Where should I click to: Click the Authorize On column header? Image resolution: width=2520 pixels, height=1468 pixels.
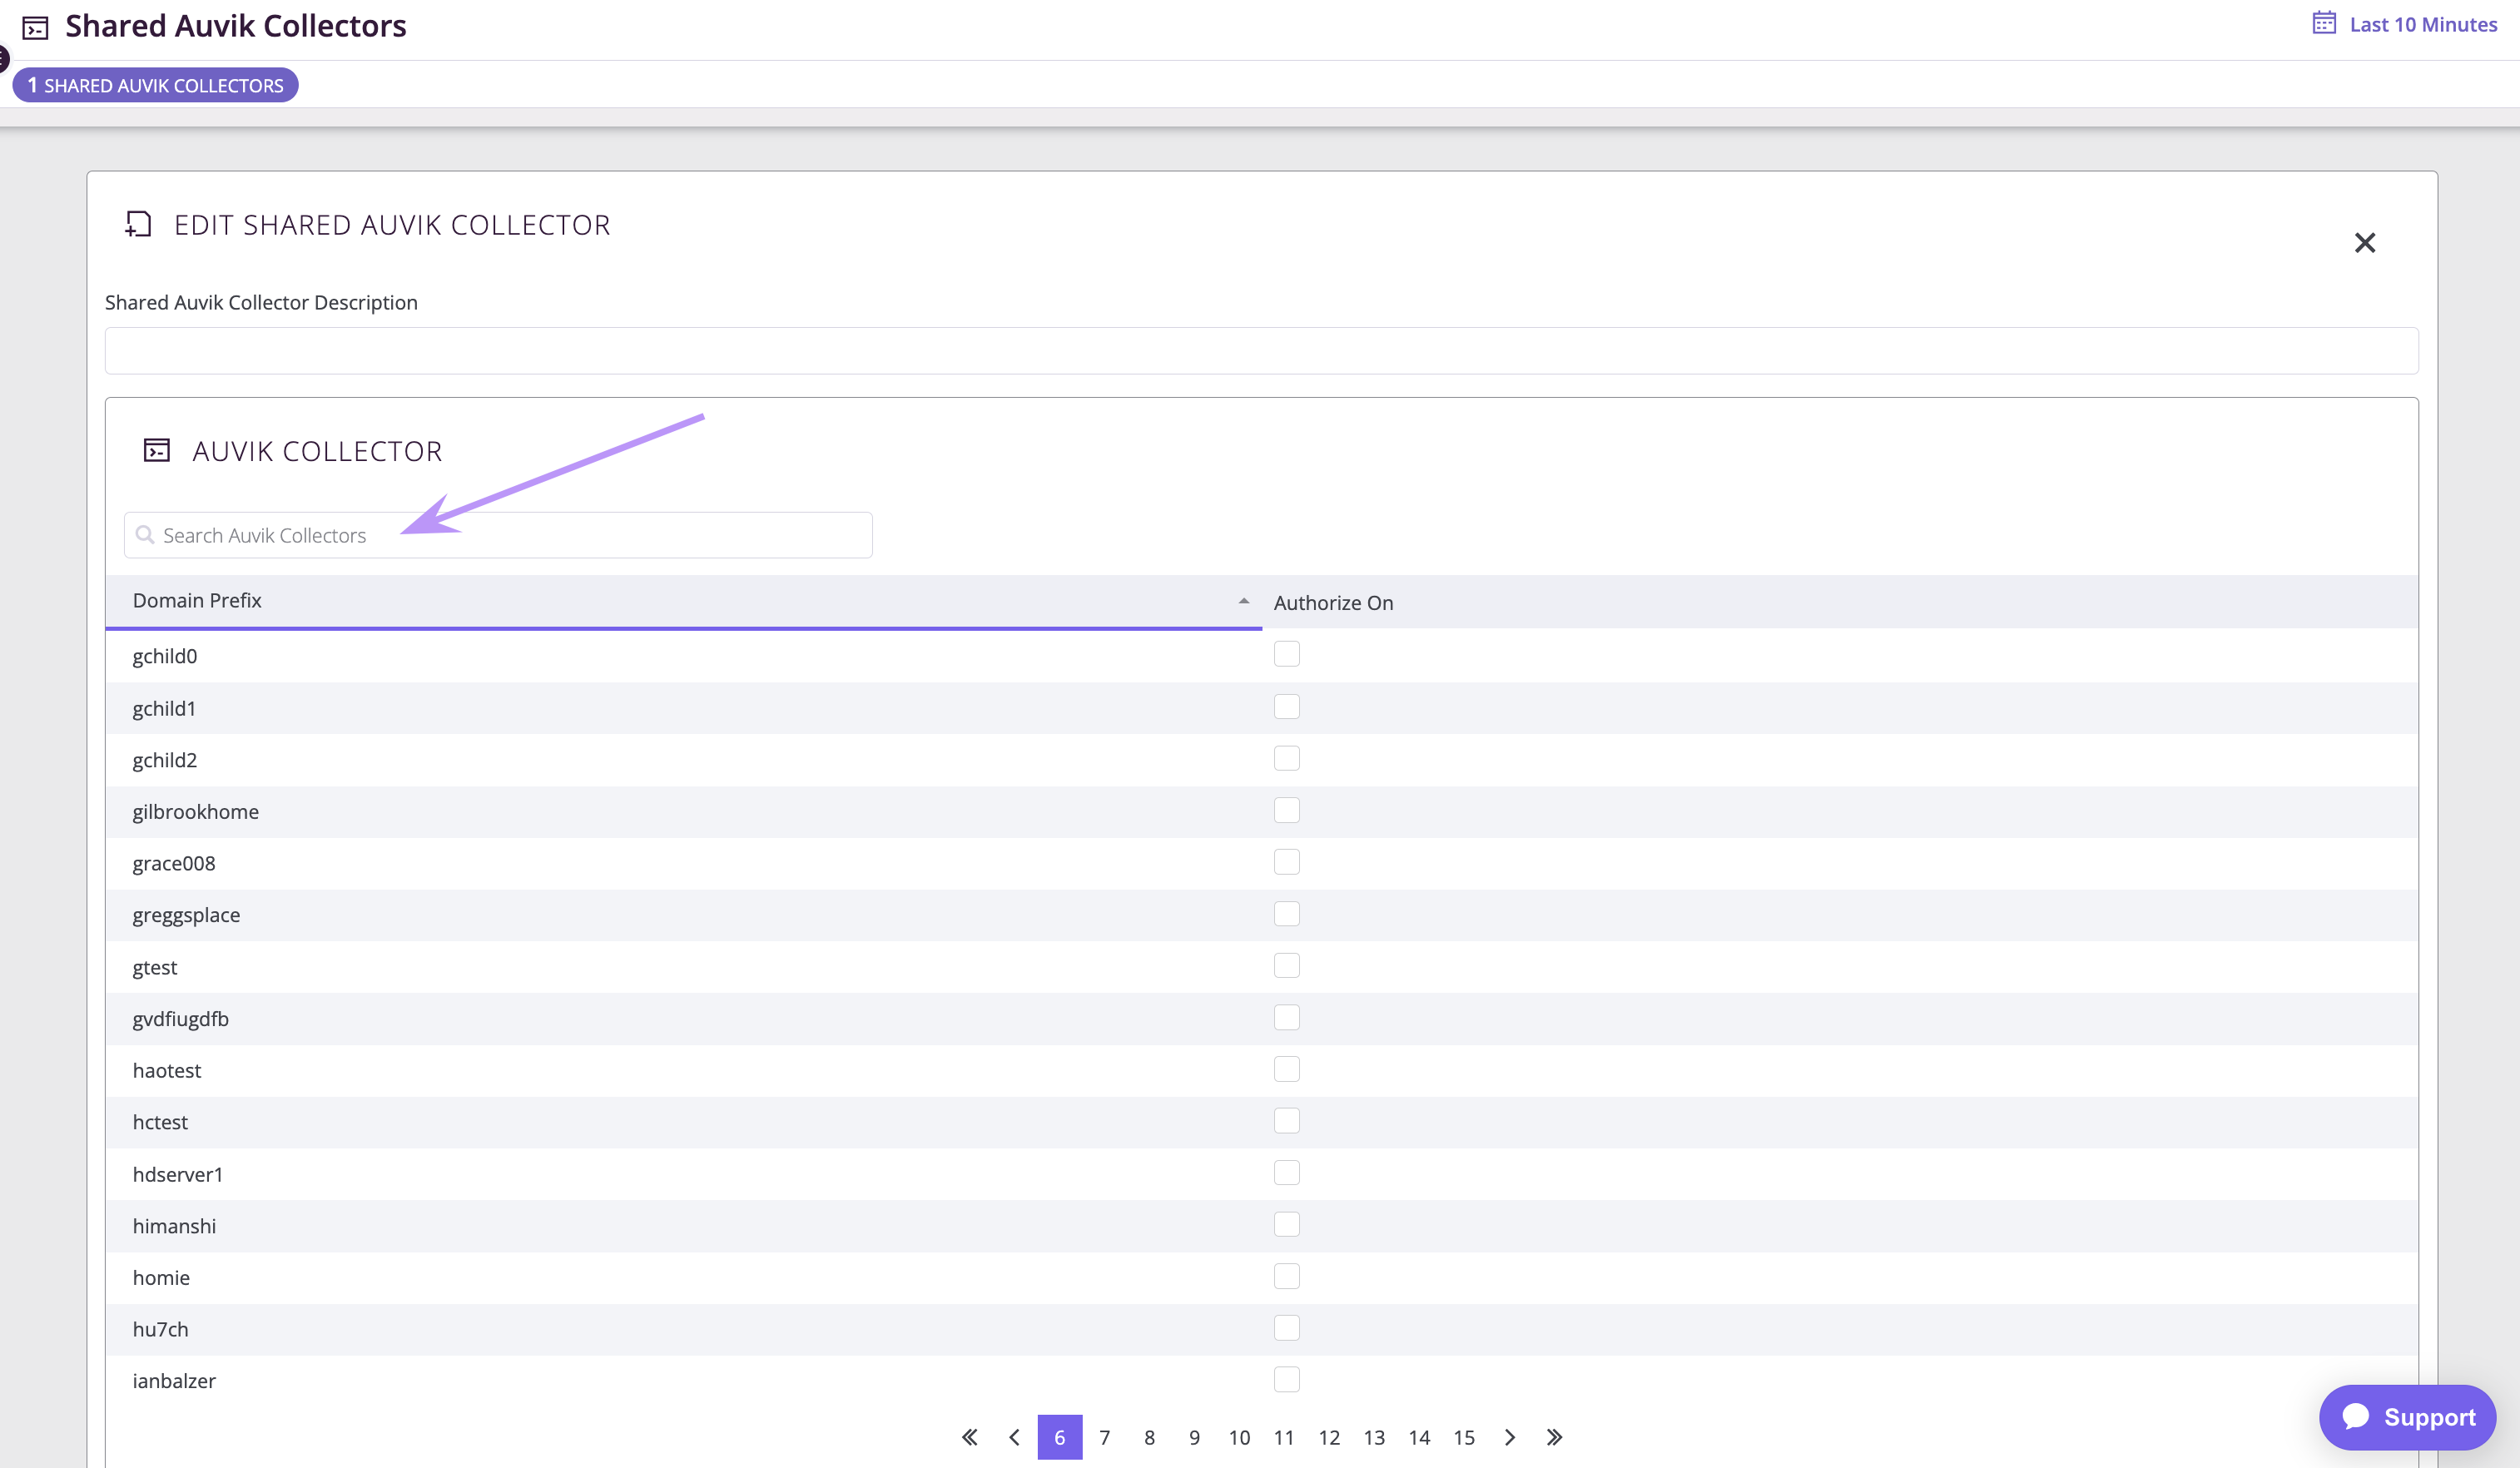coord(1333,603)
